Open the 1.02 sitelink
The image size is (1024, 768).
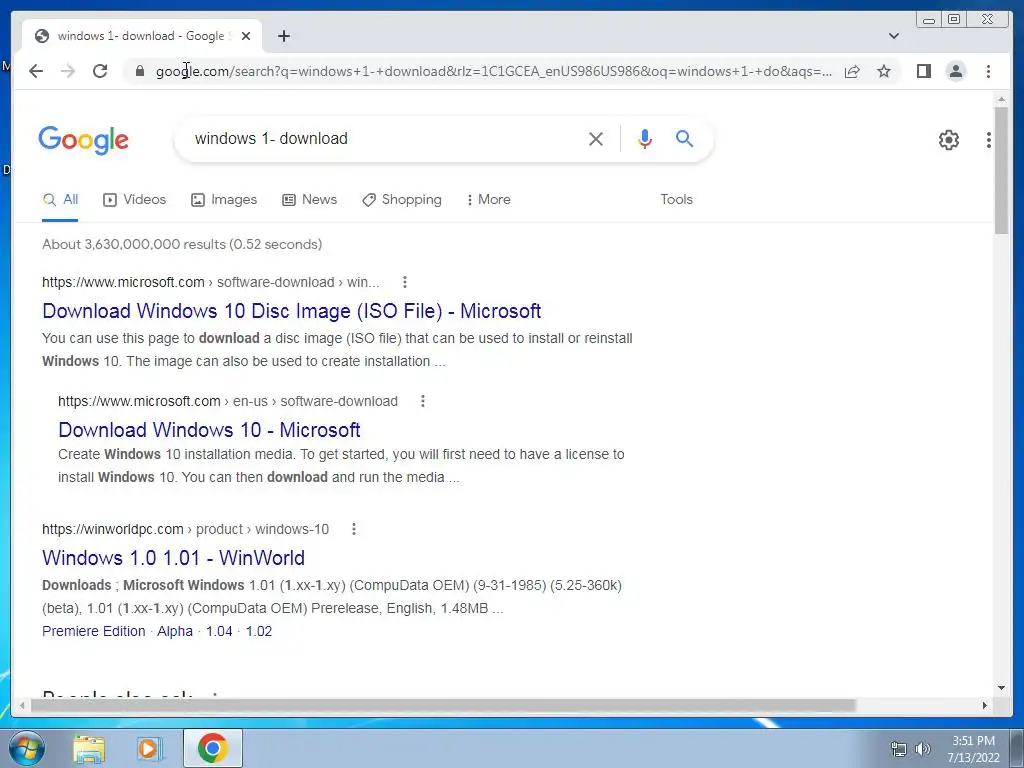pos(259,632)
